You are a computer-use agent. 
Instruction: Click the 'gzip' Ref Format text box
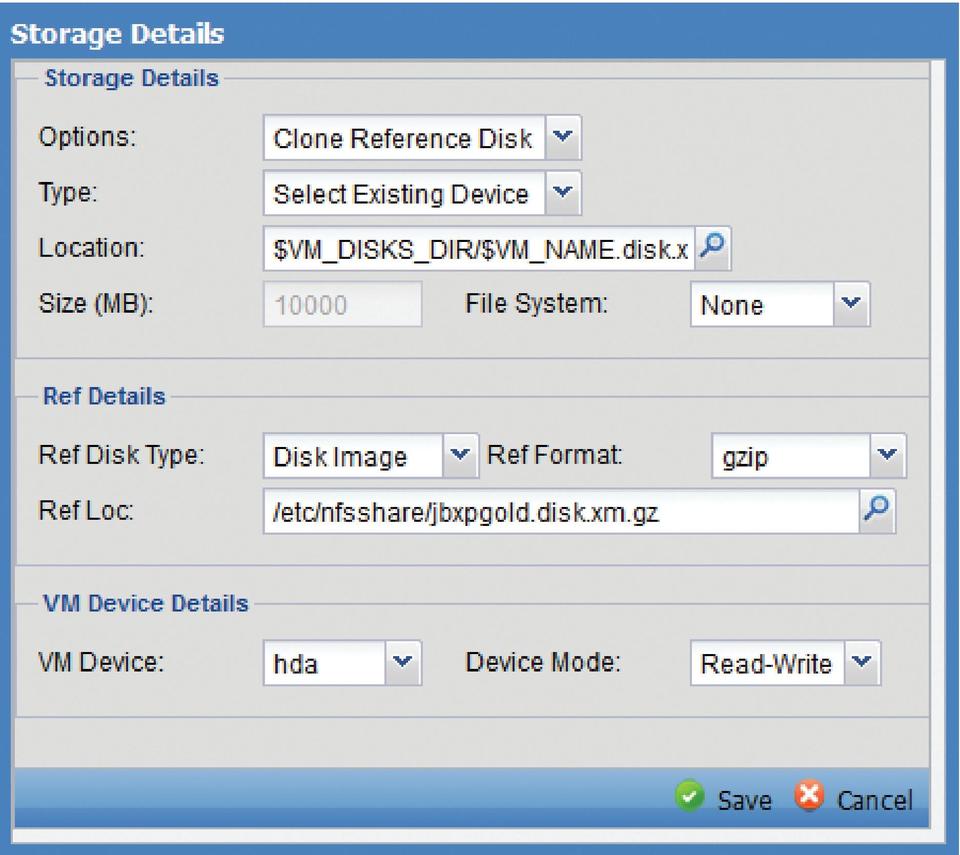point(790,457)
